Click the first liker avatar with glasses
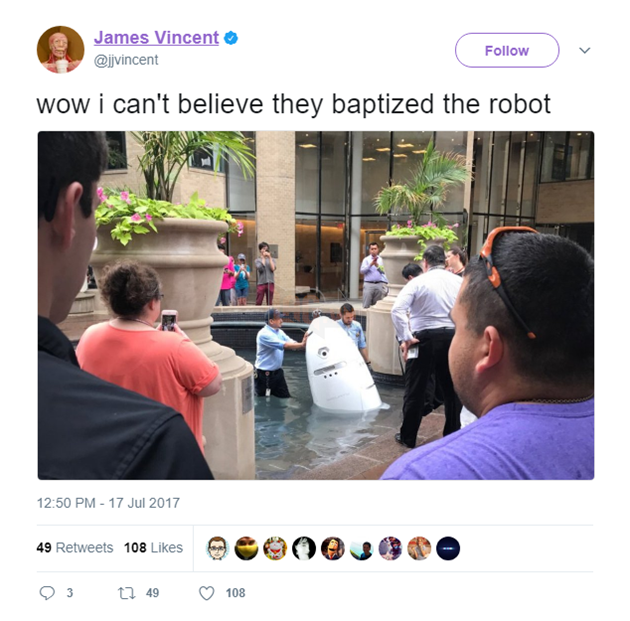Screen dimensions: 630x621 pyautogui.click(x=217, y=548)
